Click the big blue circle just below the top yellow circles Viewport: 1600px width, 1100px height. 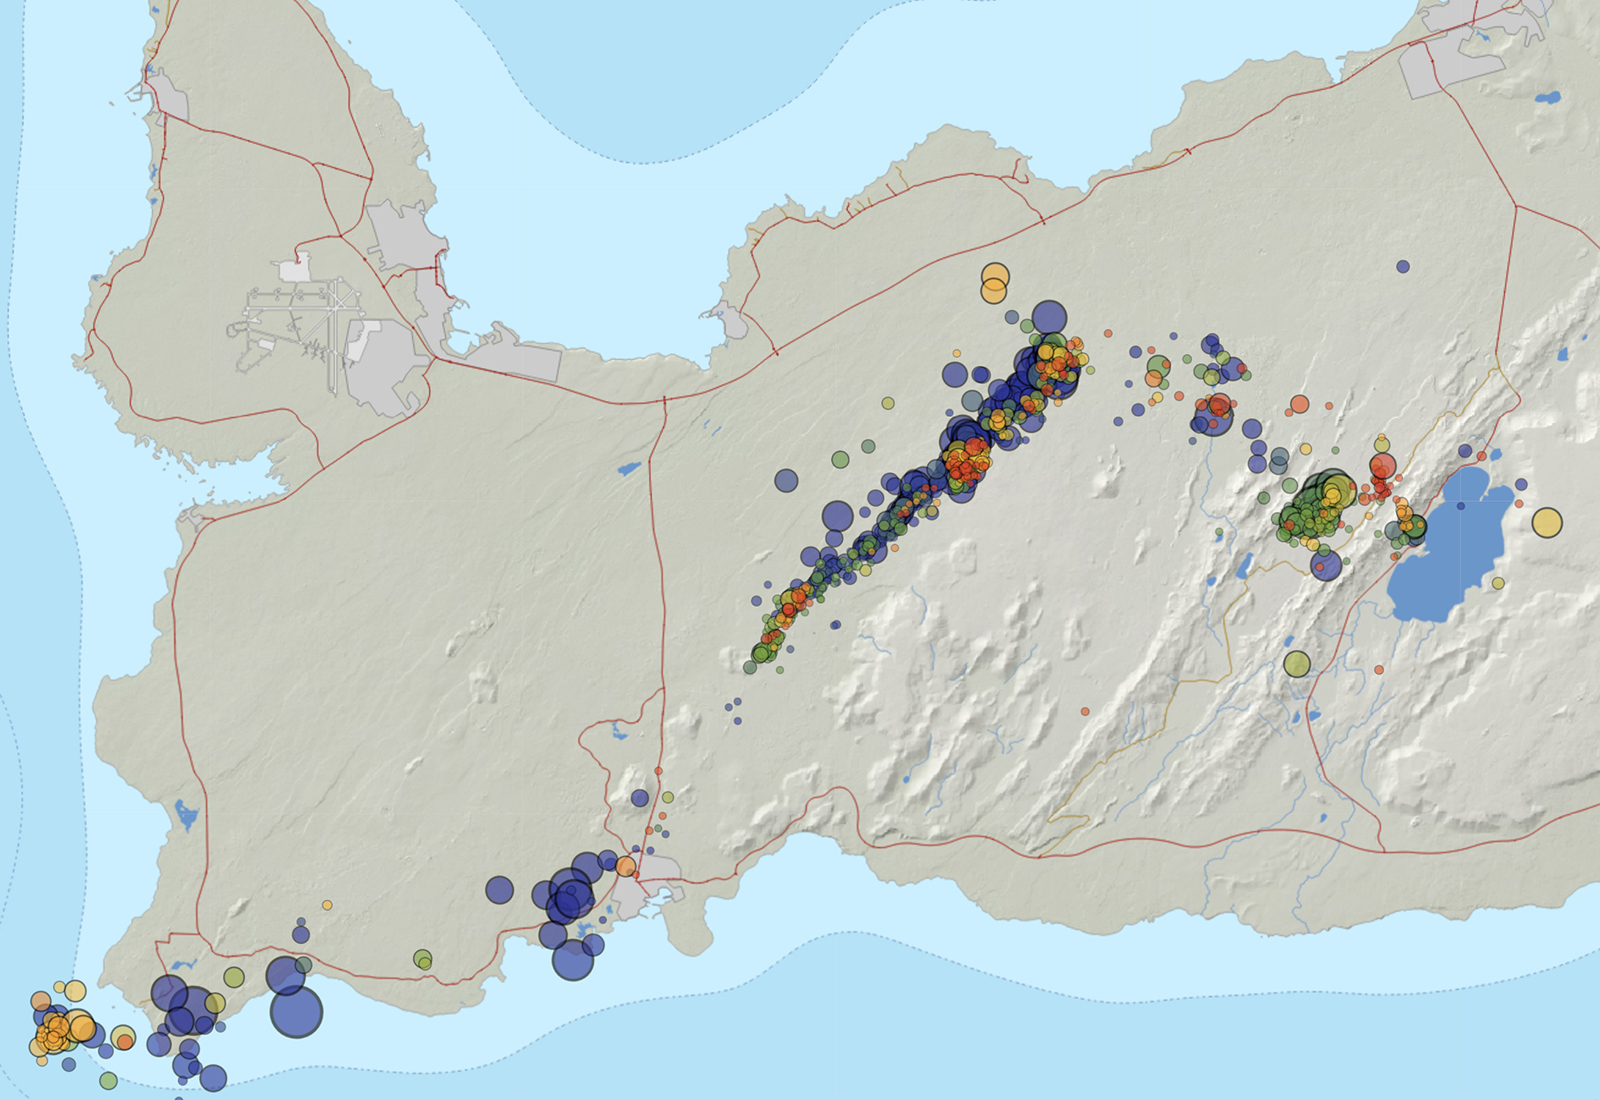pyautogui.click(x=1048, y=317)
